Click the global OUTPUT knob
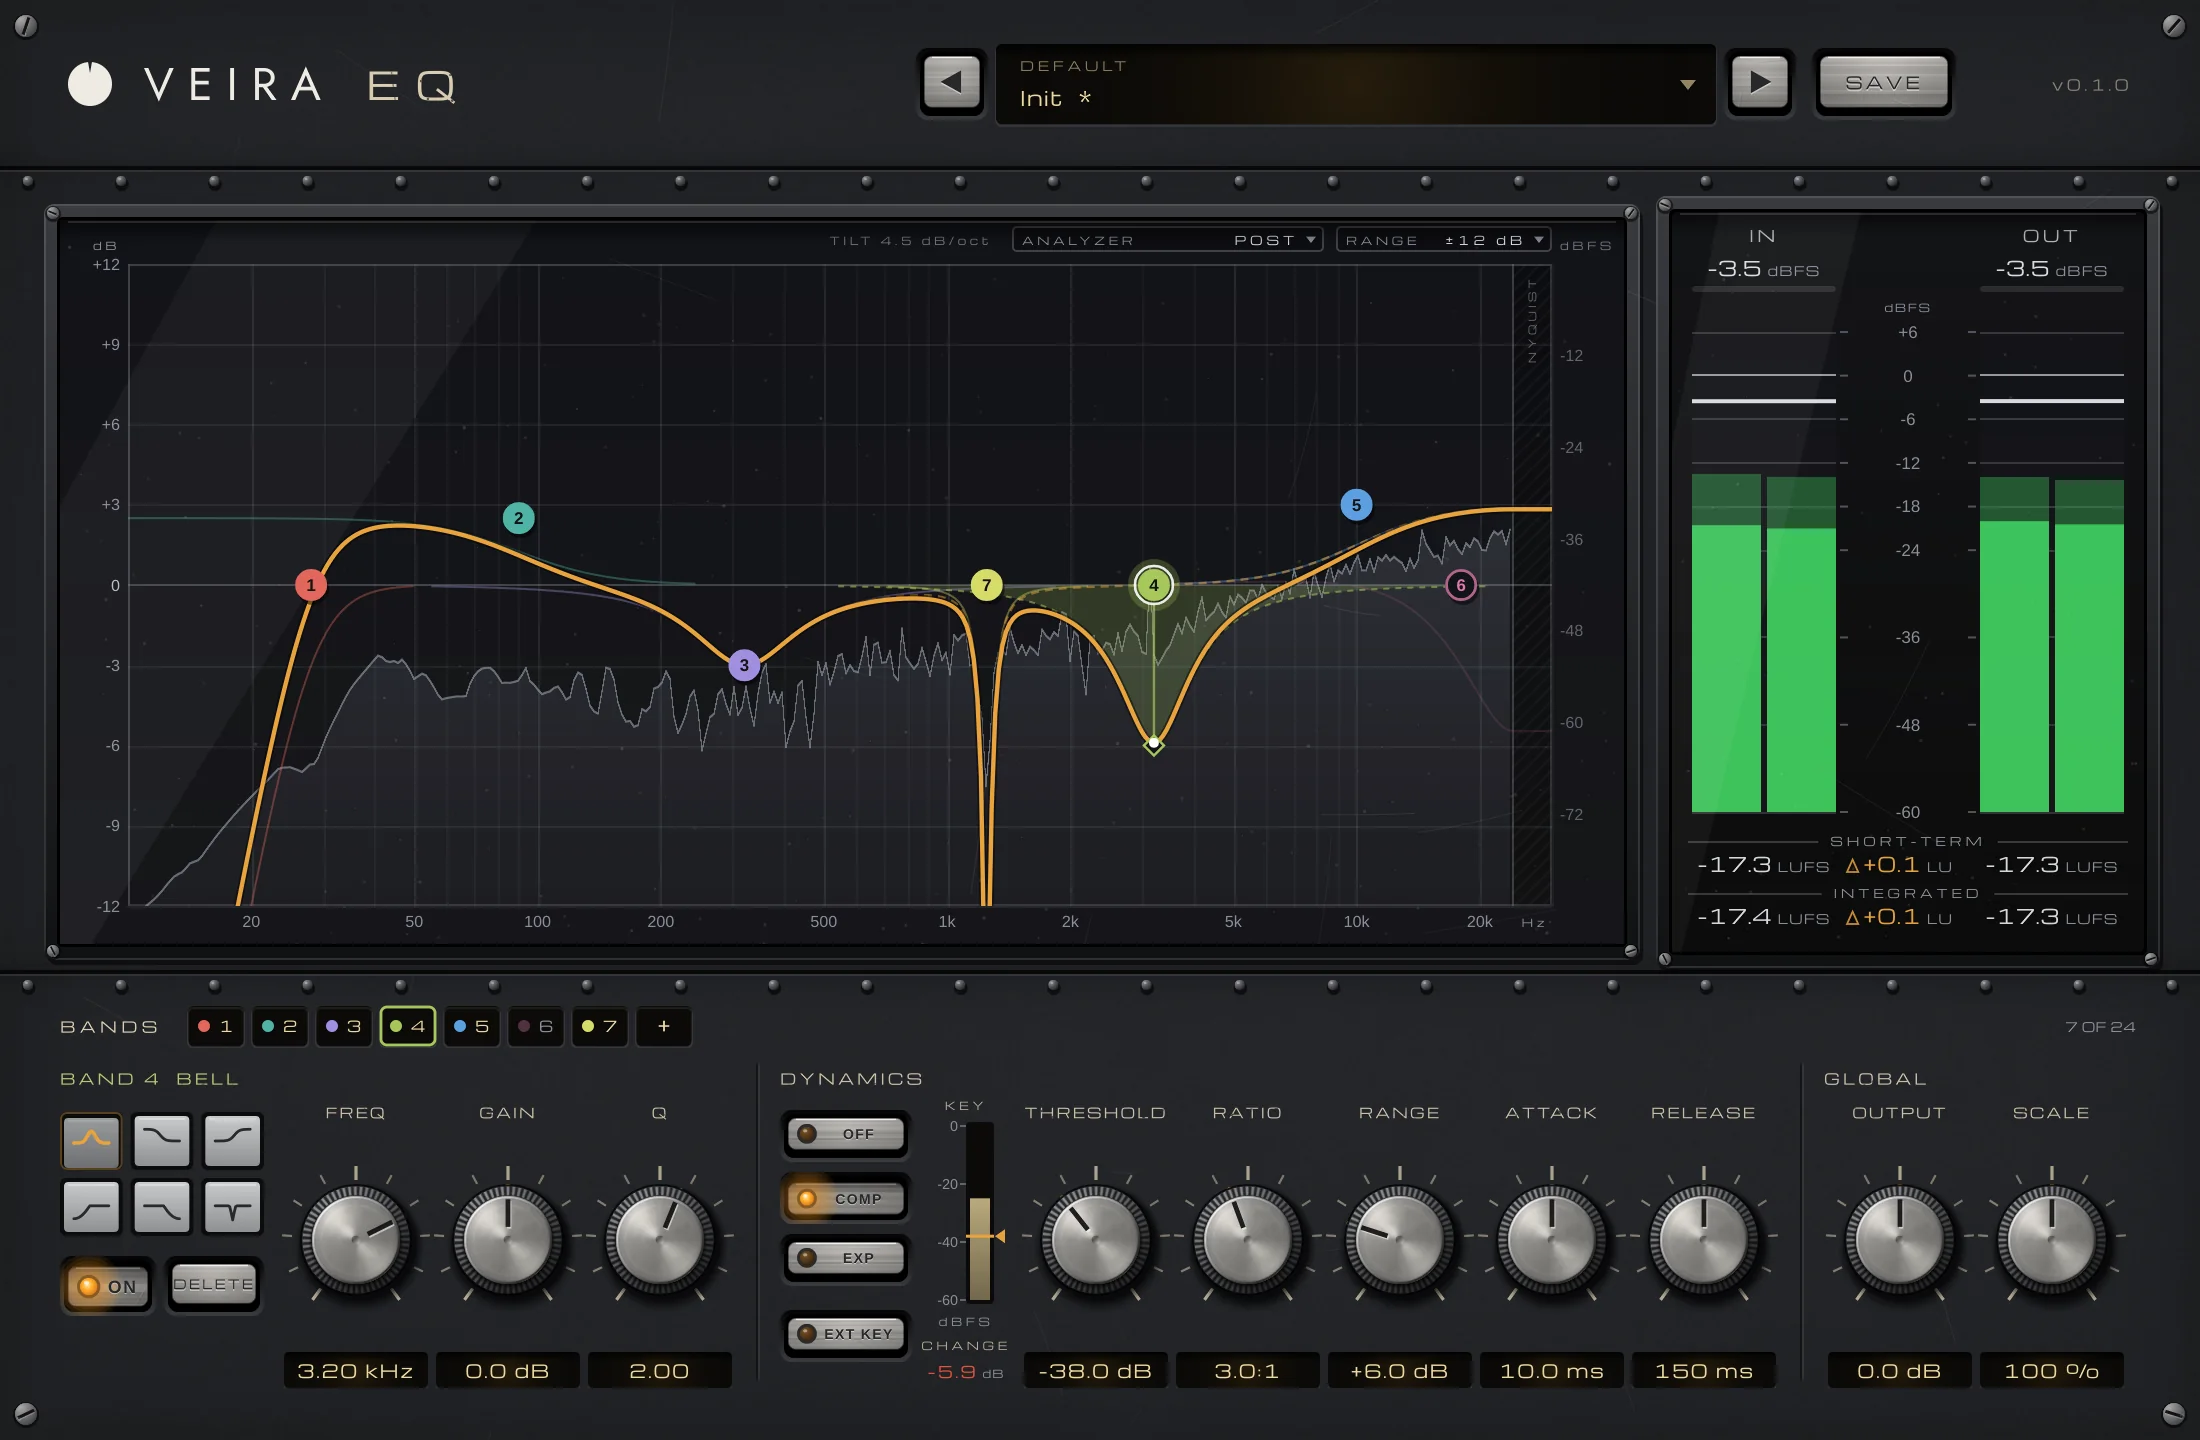 tap(1899, 1240)
